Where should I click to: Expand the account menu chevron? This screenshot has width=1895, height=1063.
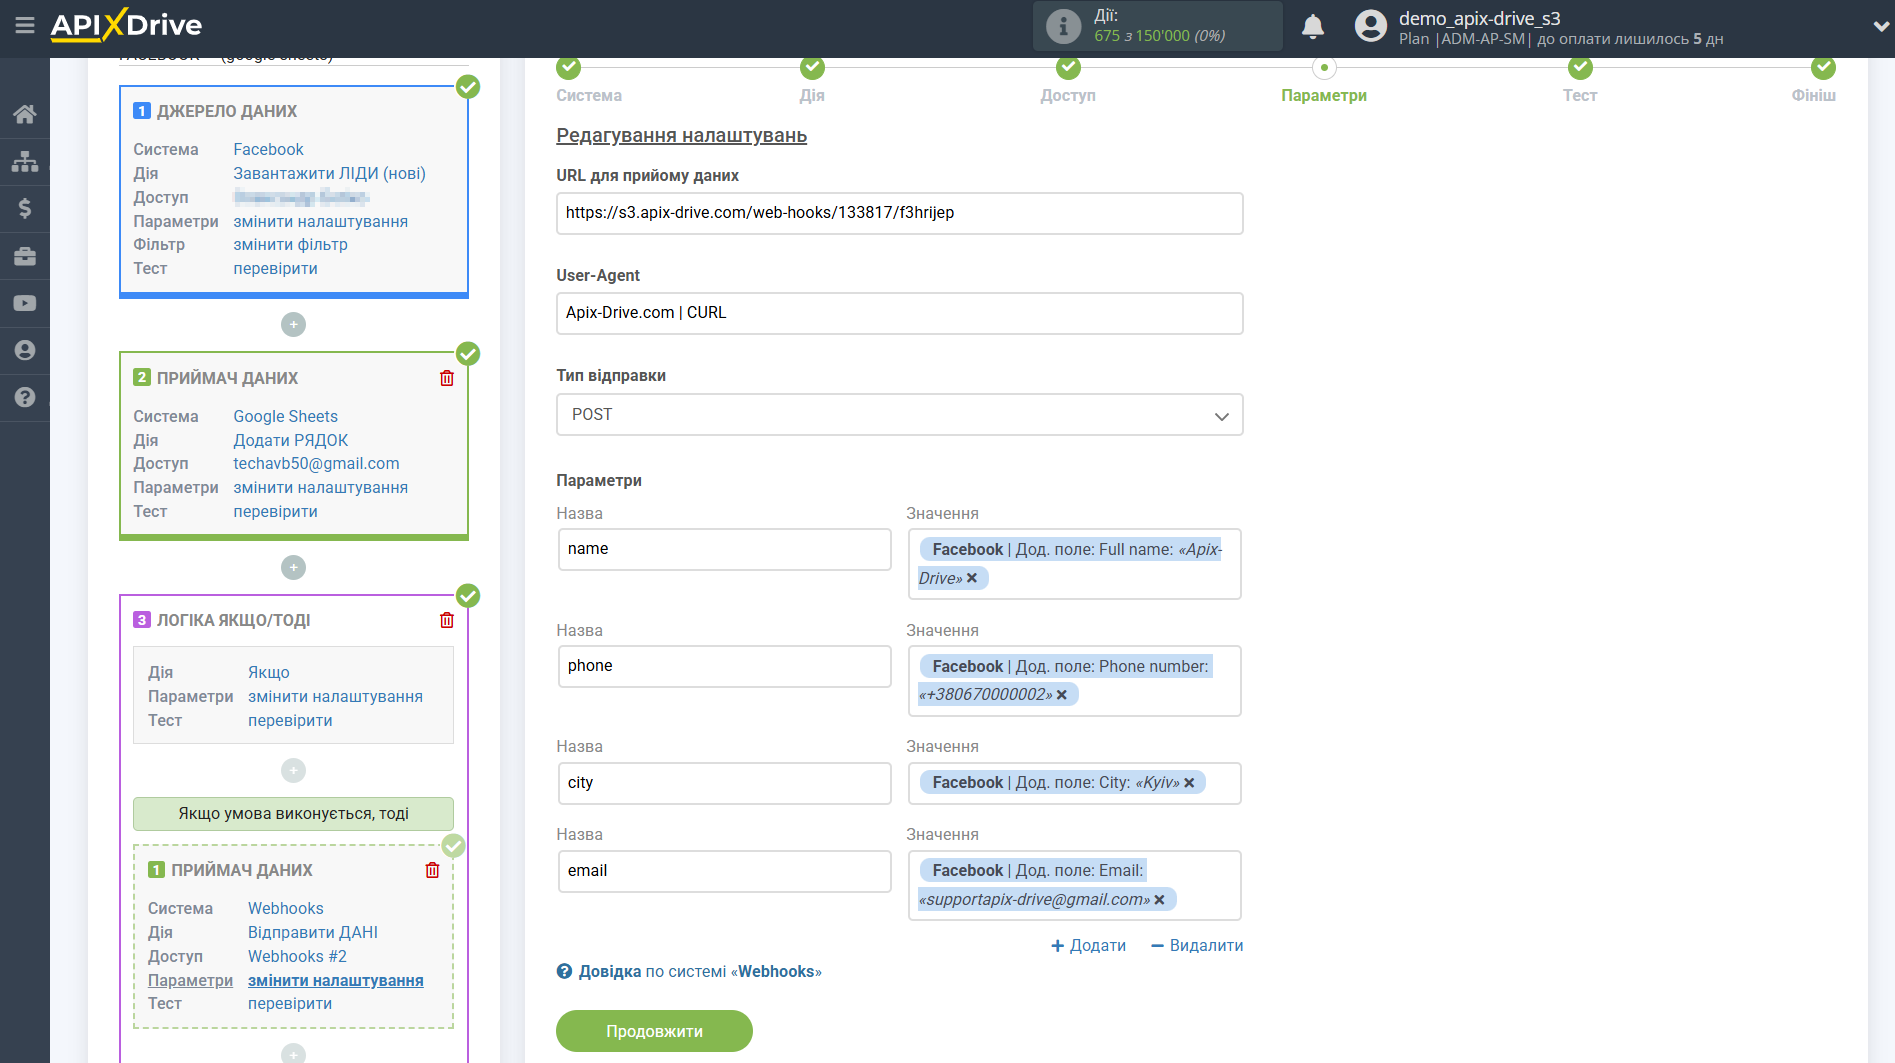[x=1880, y=27]
